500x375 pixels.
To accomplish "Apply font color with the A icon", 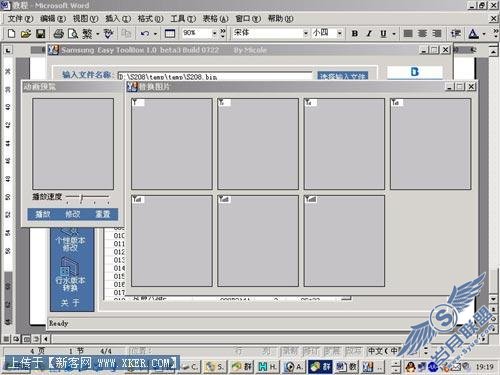I will 473,33.
